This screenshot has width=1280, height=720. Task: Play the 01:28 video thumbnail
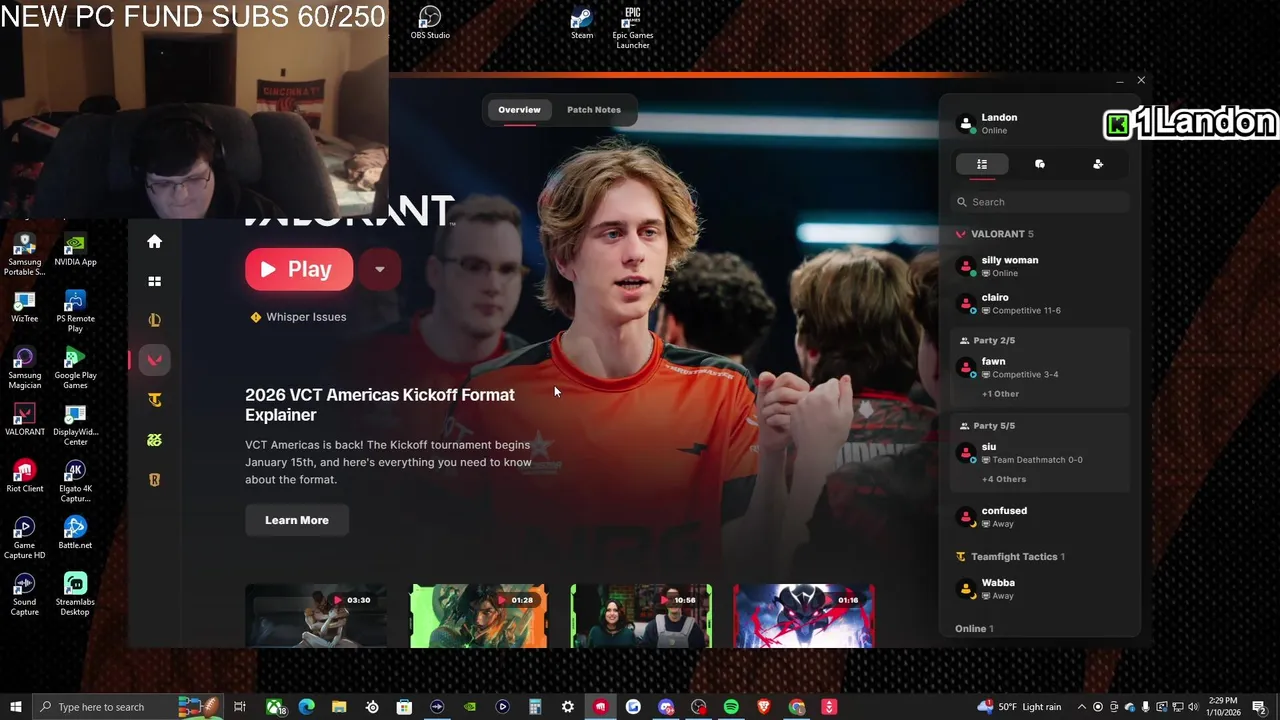(478, 616)
